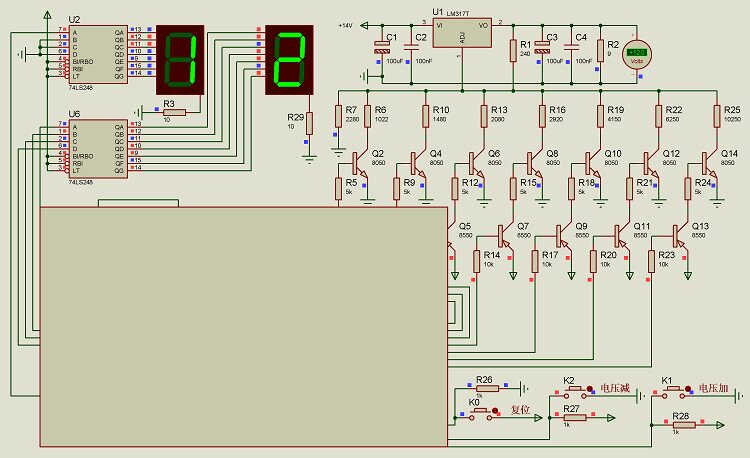Select capacitor C1 100uF

point(382,47)
